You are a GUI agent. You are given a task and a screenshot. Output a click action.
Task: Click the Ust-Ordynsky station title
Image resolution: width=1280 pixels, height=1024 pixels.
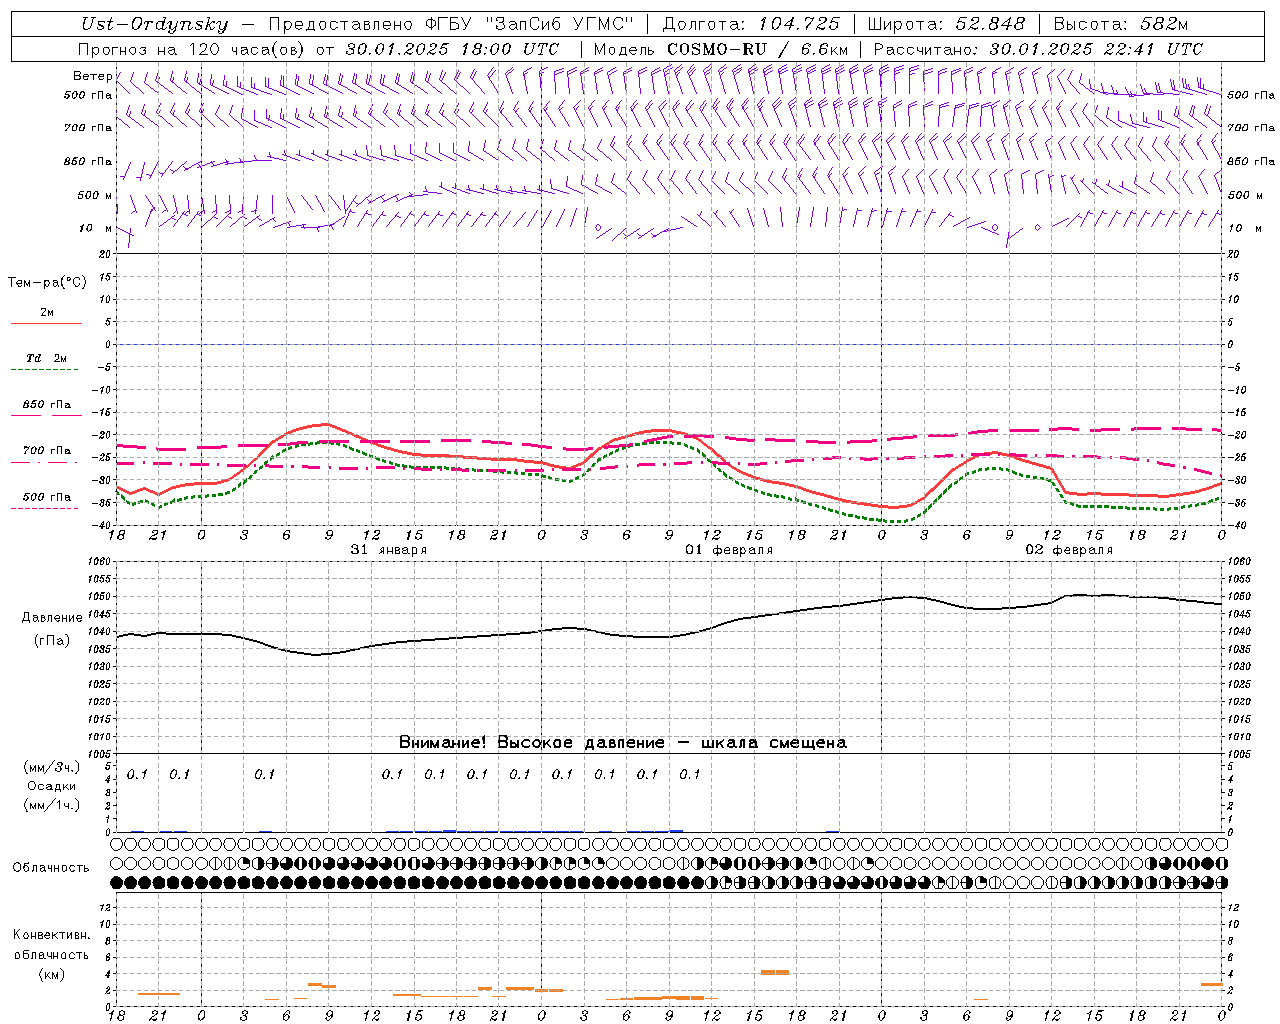coord(155,24)
